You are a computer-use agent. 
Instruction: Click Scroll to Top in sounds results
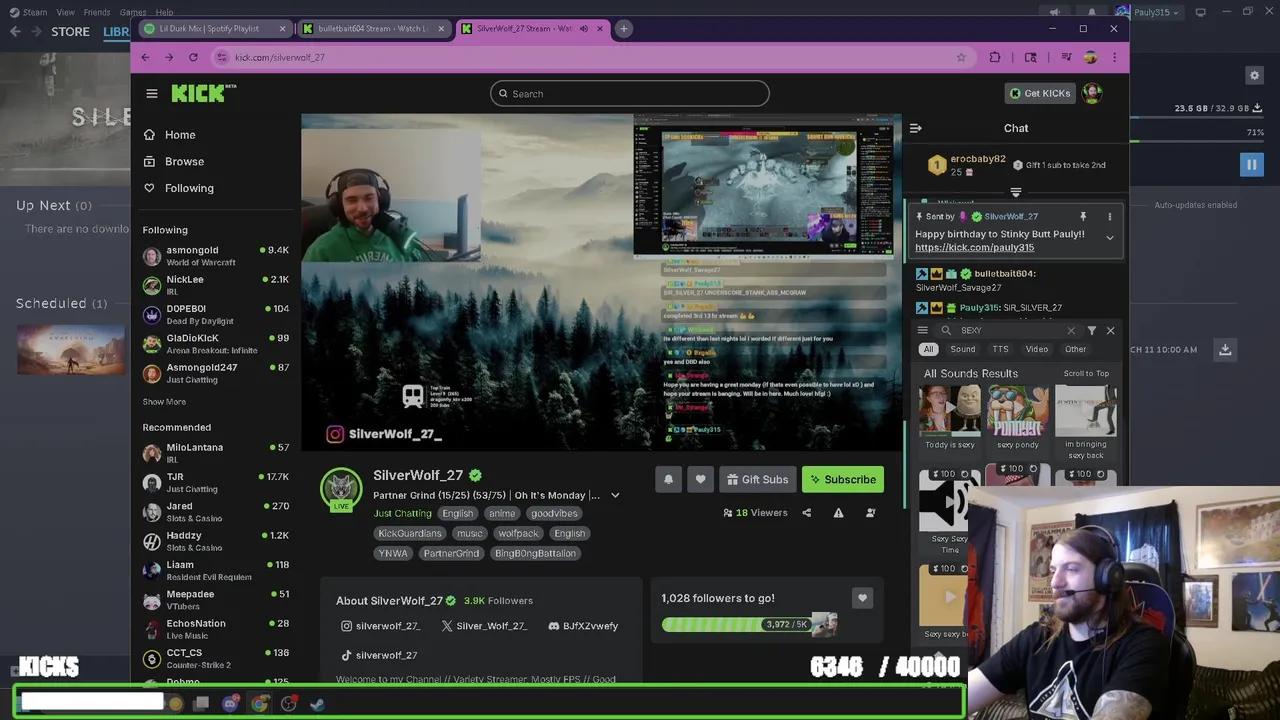1086,374
